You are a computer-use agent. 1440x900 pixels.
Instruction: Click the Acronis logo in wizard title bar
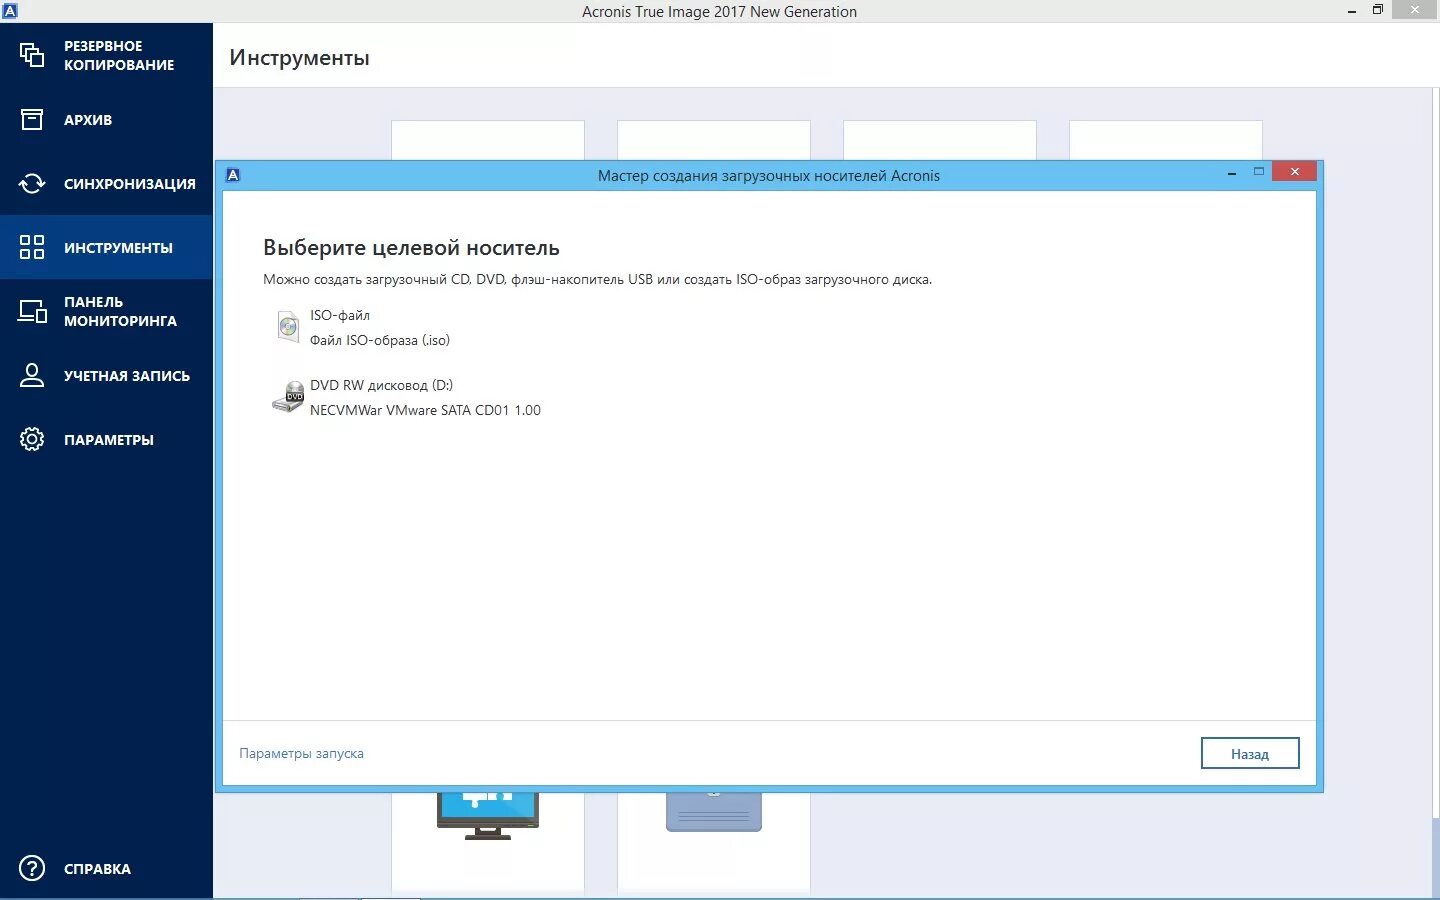tap(233, 175)
